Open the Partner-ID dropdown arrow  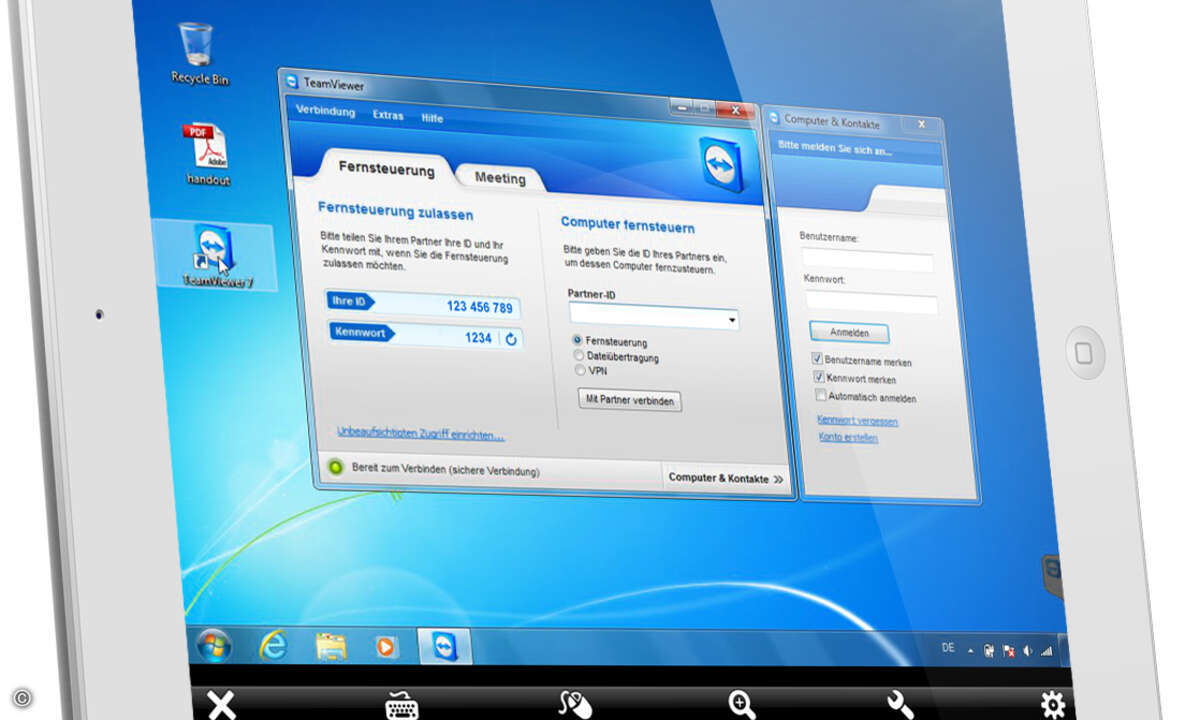click(x=732, y=321)
